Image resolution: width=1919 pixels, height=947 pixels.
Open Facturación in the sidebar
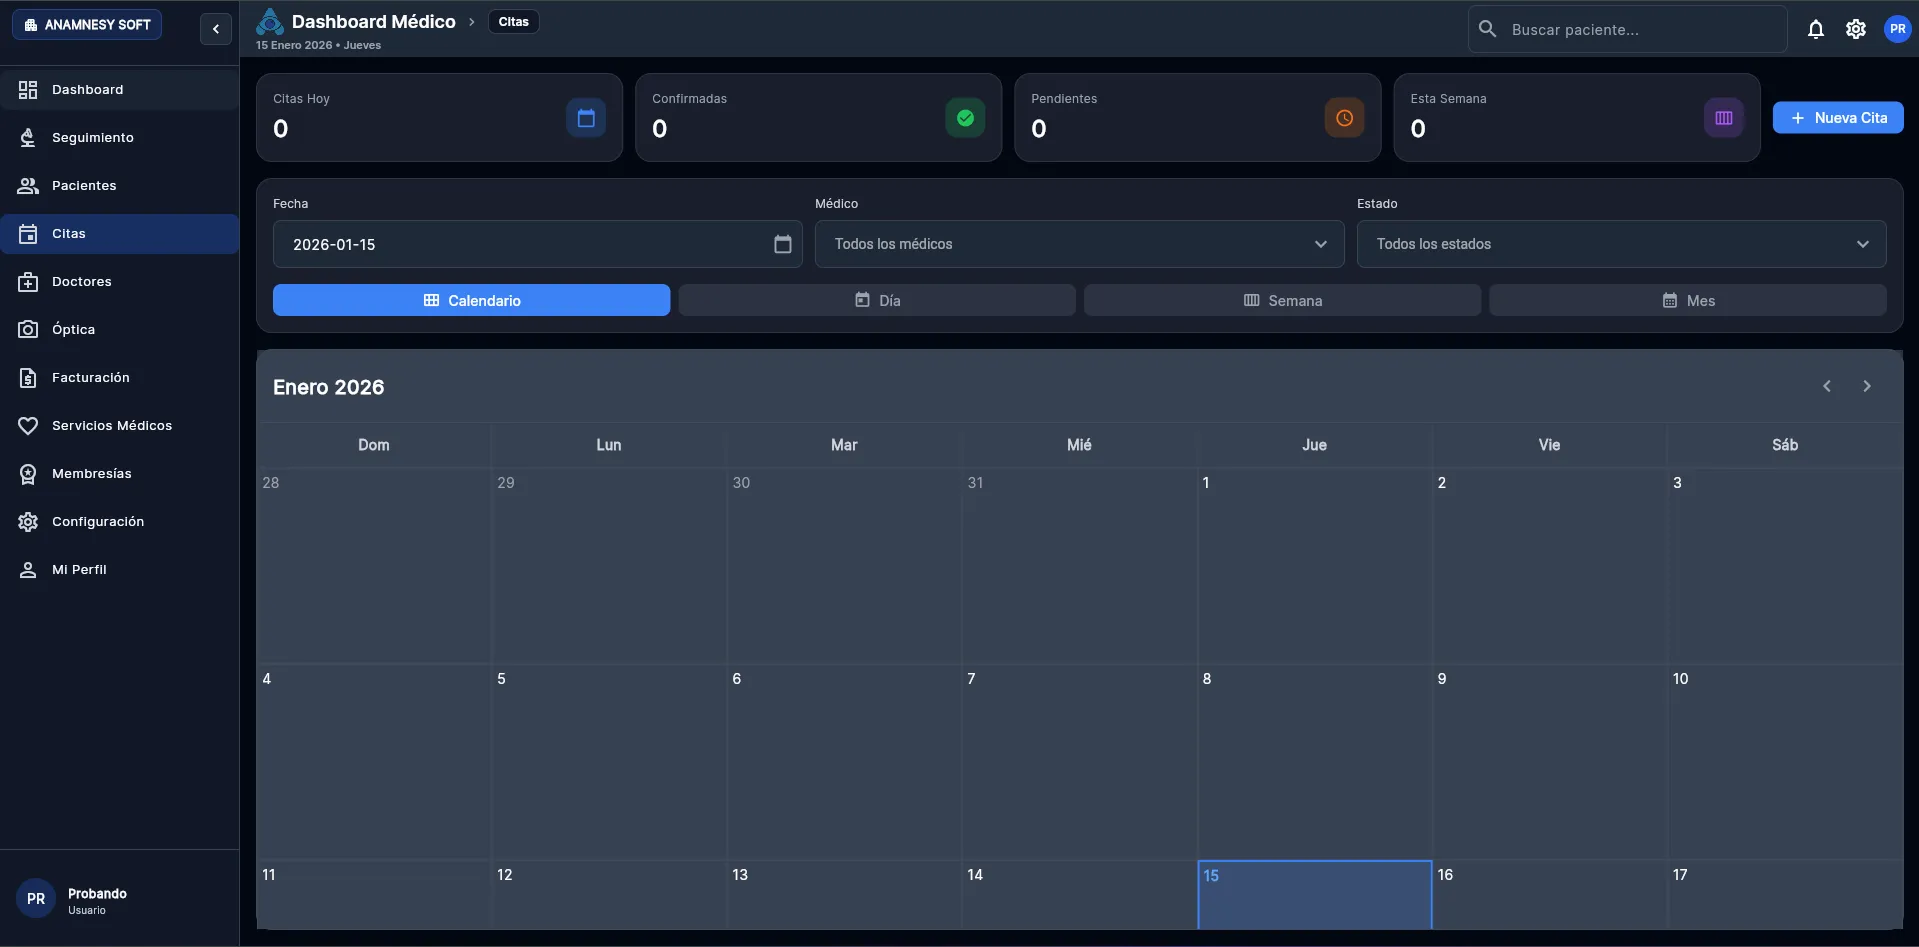[x=120, y=378]
